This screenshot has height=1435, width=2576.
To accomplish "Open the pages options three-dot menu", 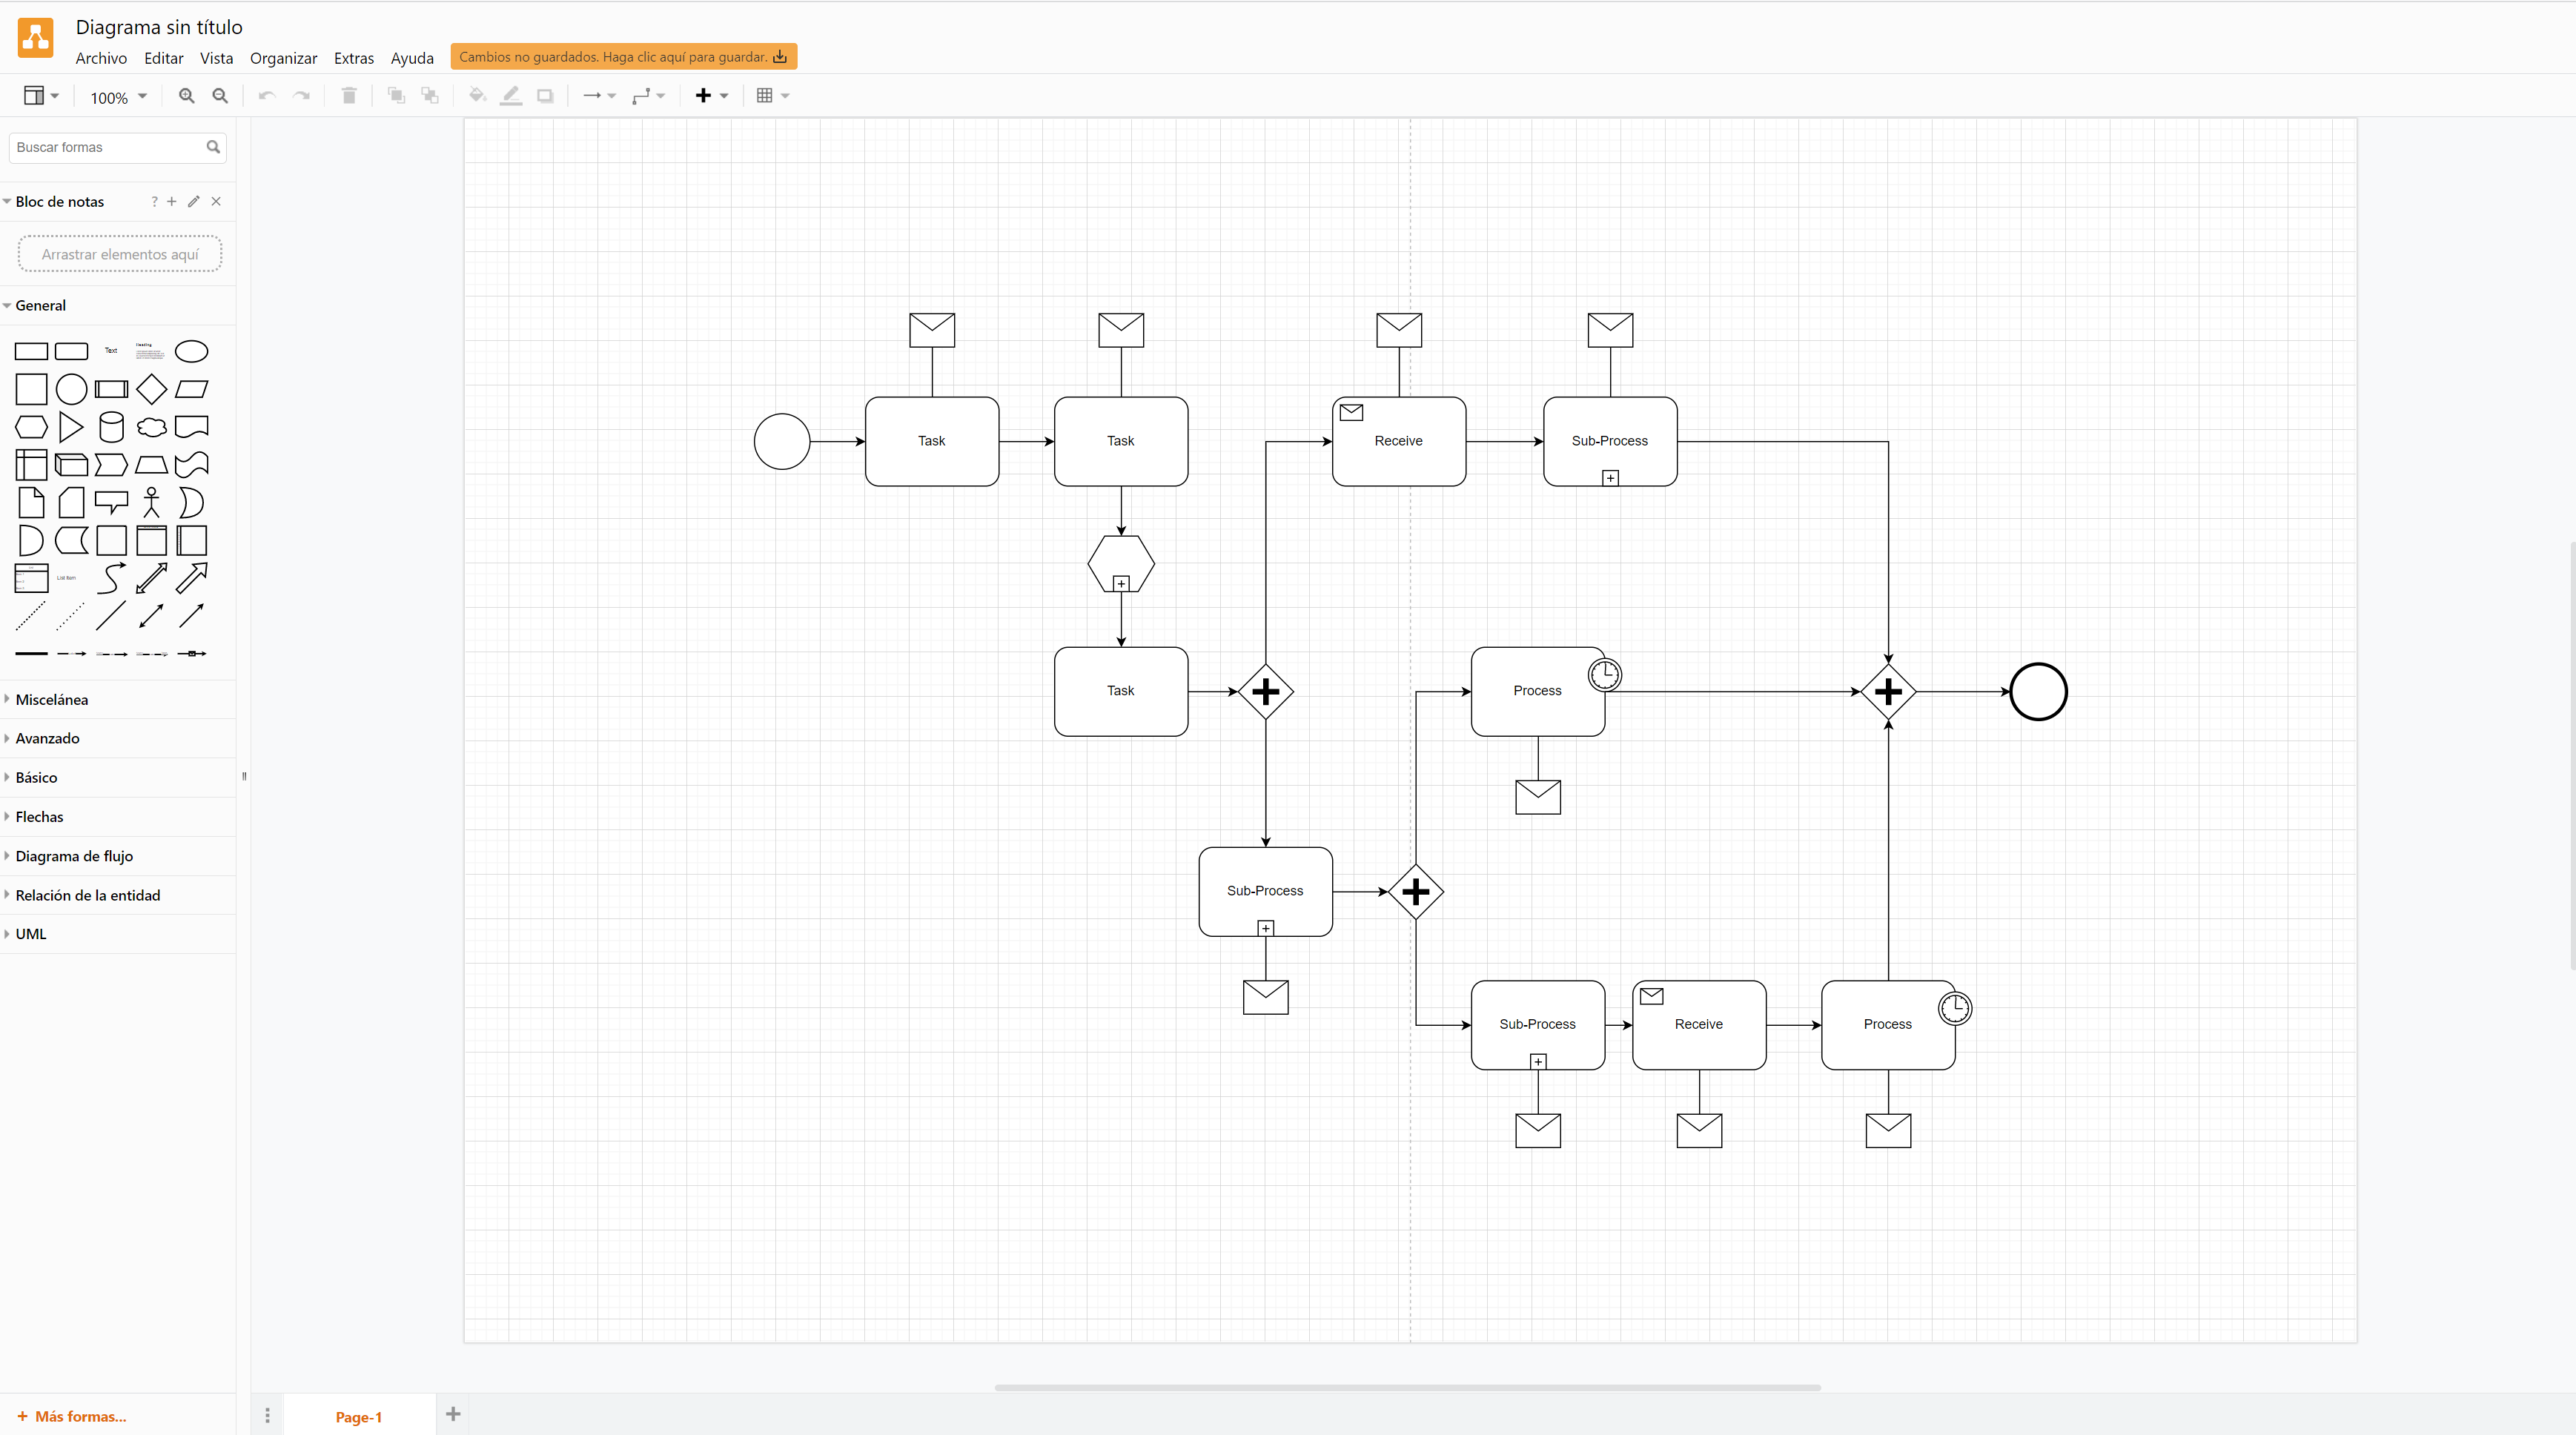I will tap(267, 1416).
